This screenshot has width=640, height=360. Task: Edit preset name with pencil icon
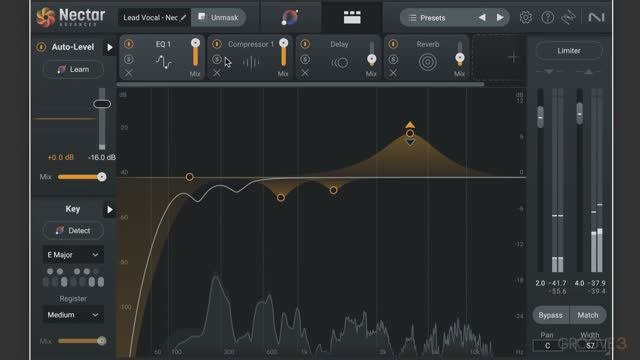point(183,18)
